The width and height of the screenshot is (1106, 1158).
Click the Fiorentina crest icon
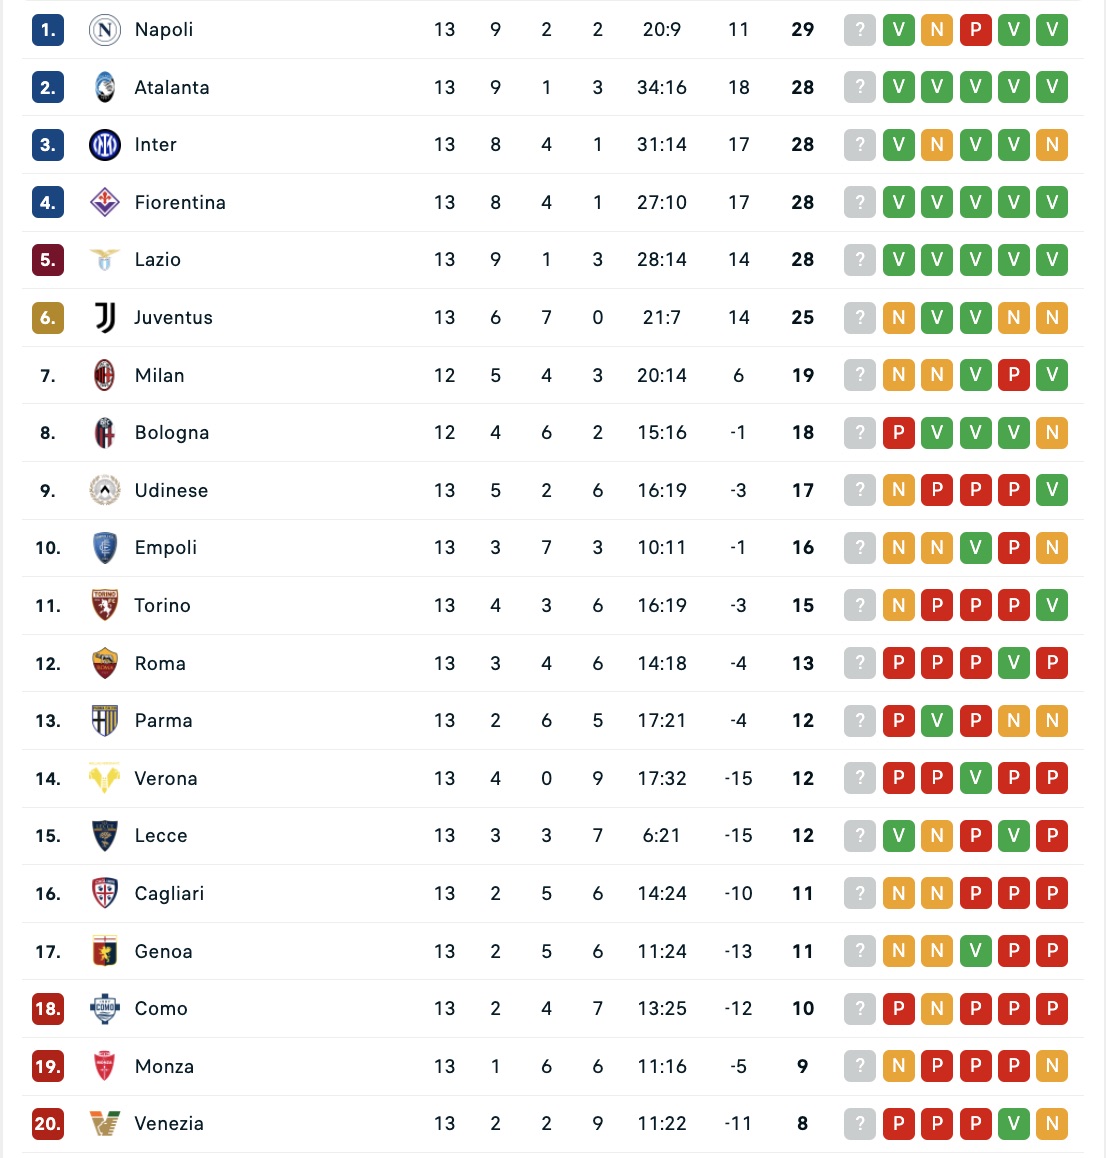click(x=105, y=202)
